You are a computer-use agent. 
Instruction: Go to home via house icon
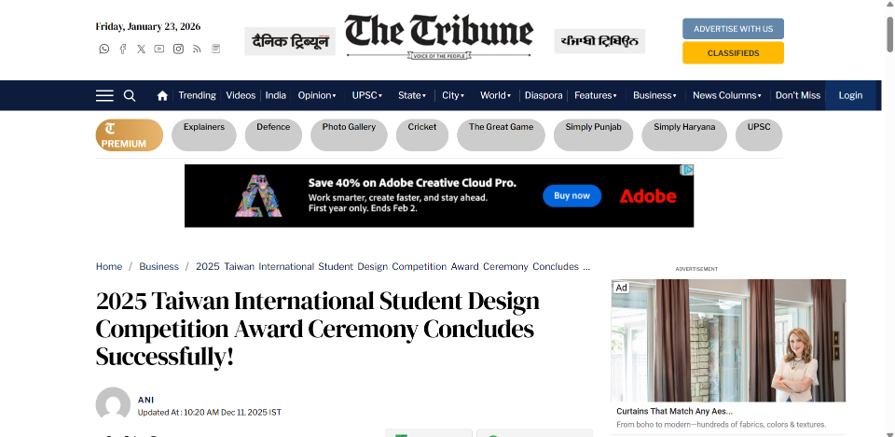162,96
